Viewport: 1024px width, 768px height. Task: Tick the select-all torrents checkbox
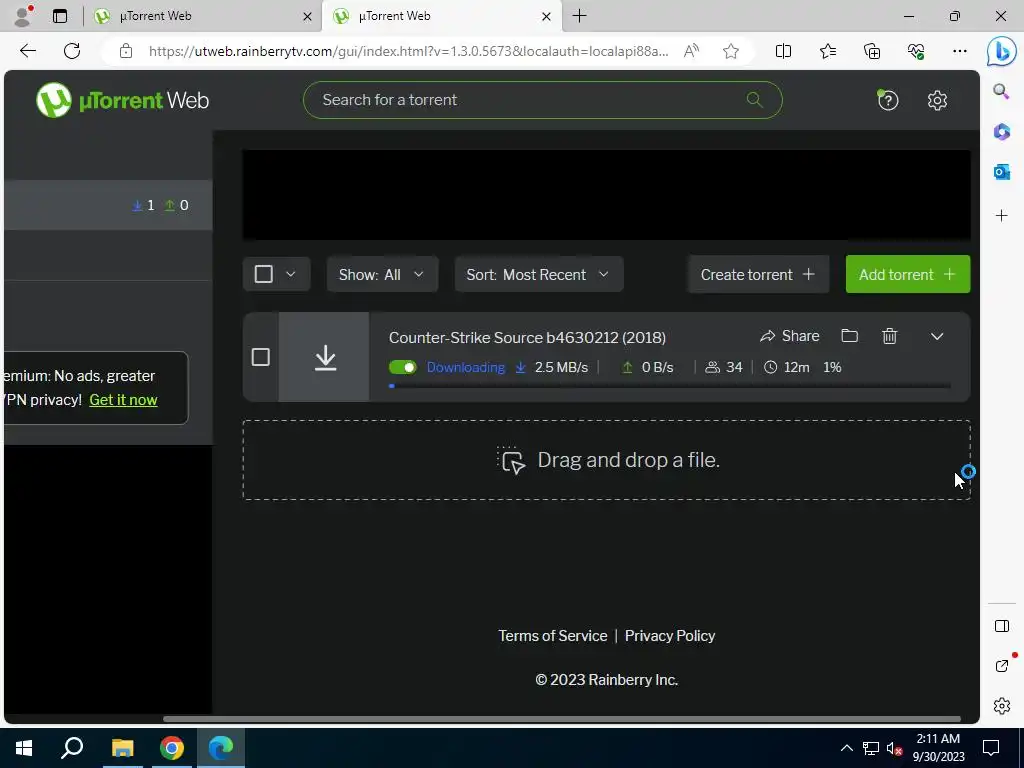(x=264, y=274)
